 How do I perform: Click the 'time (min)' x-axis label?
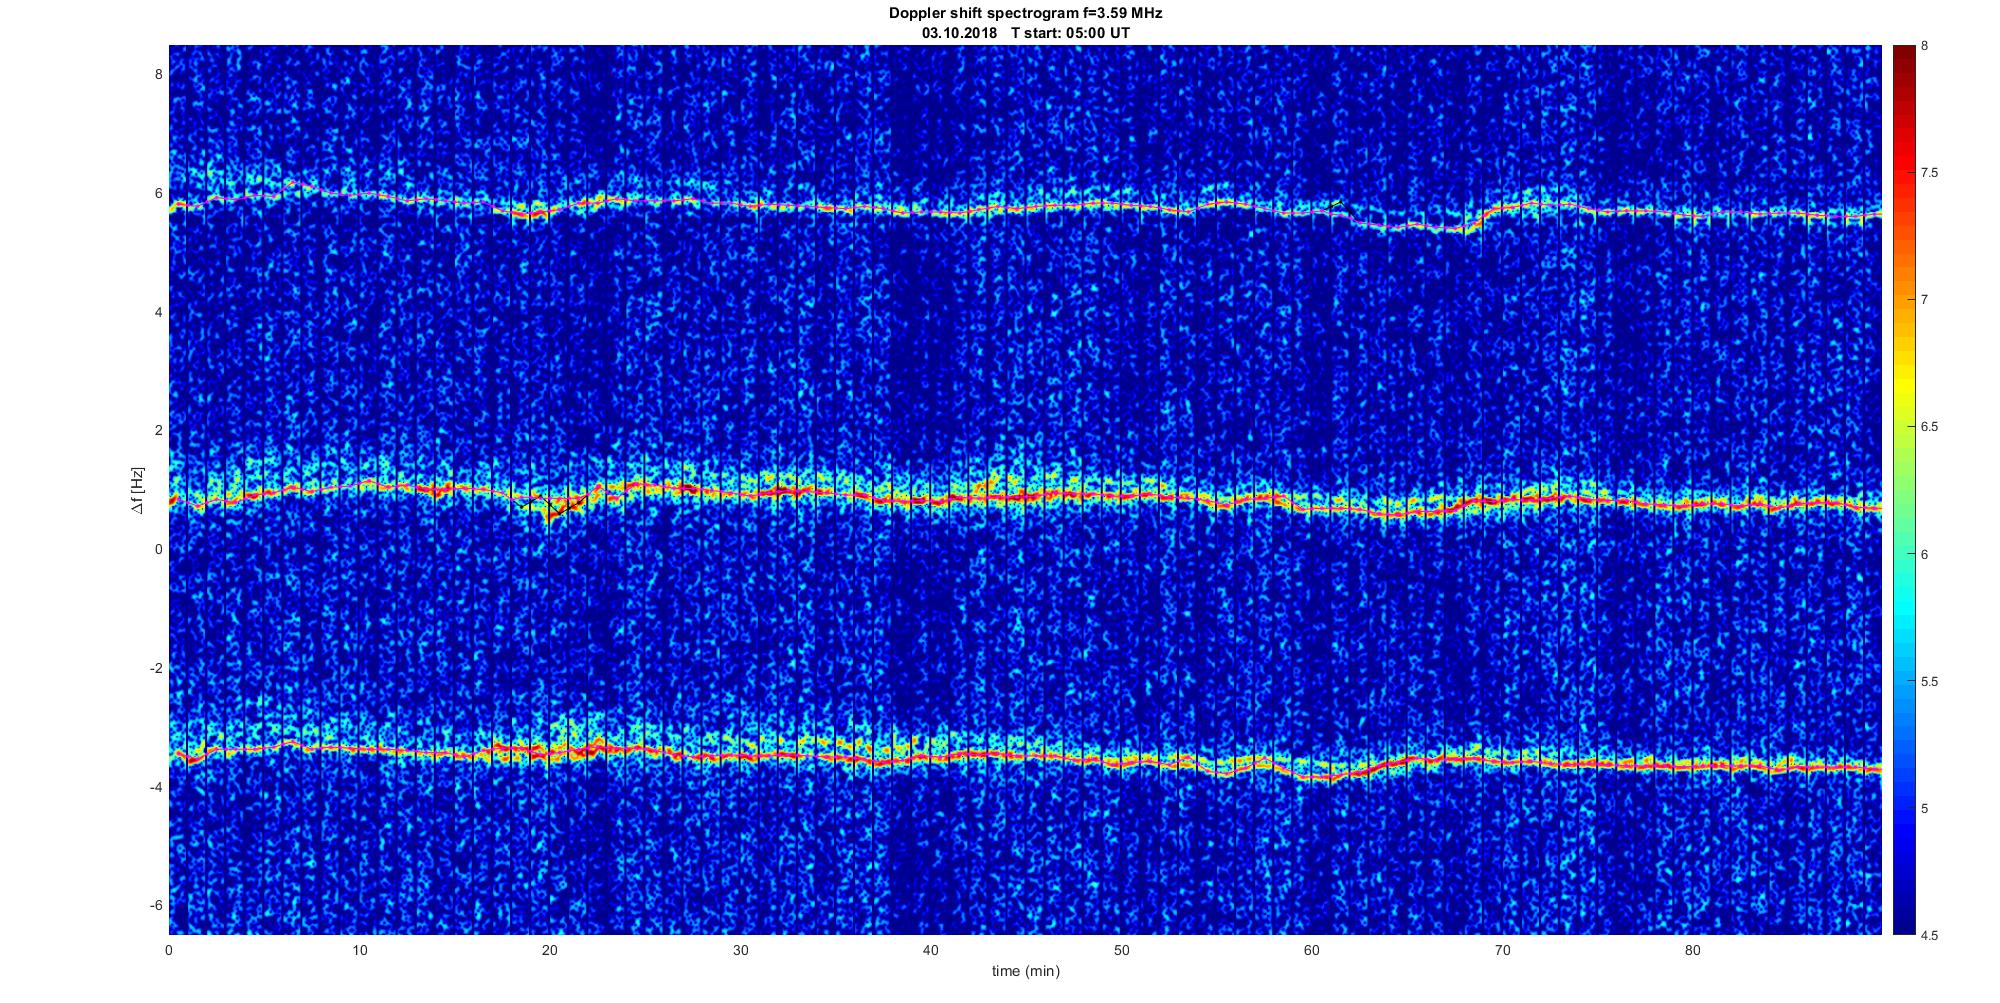(x=1025, y=971)
